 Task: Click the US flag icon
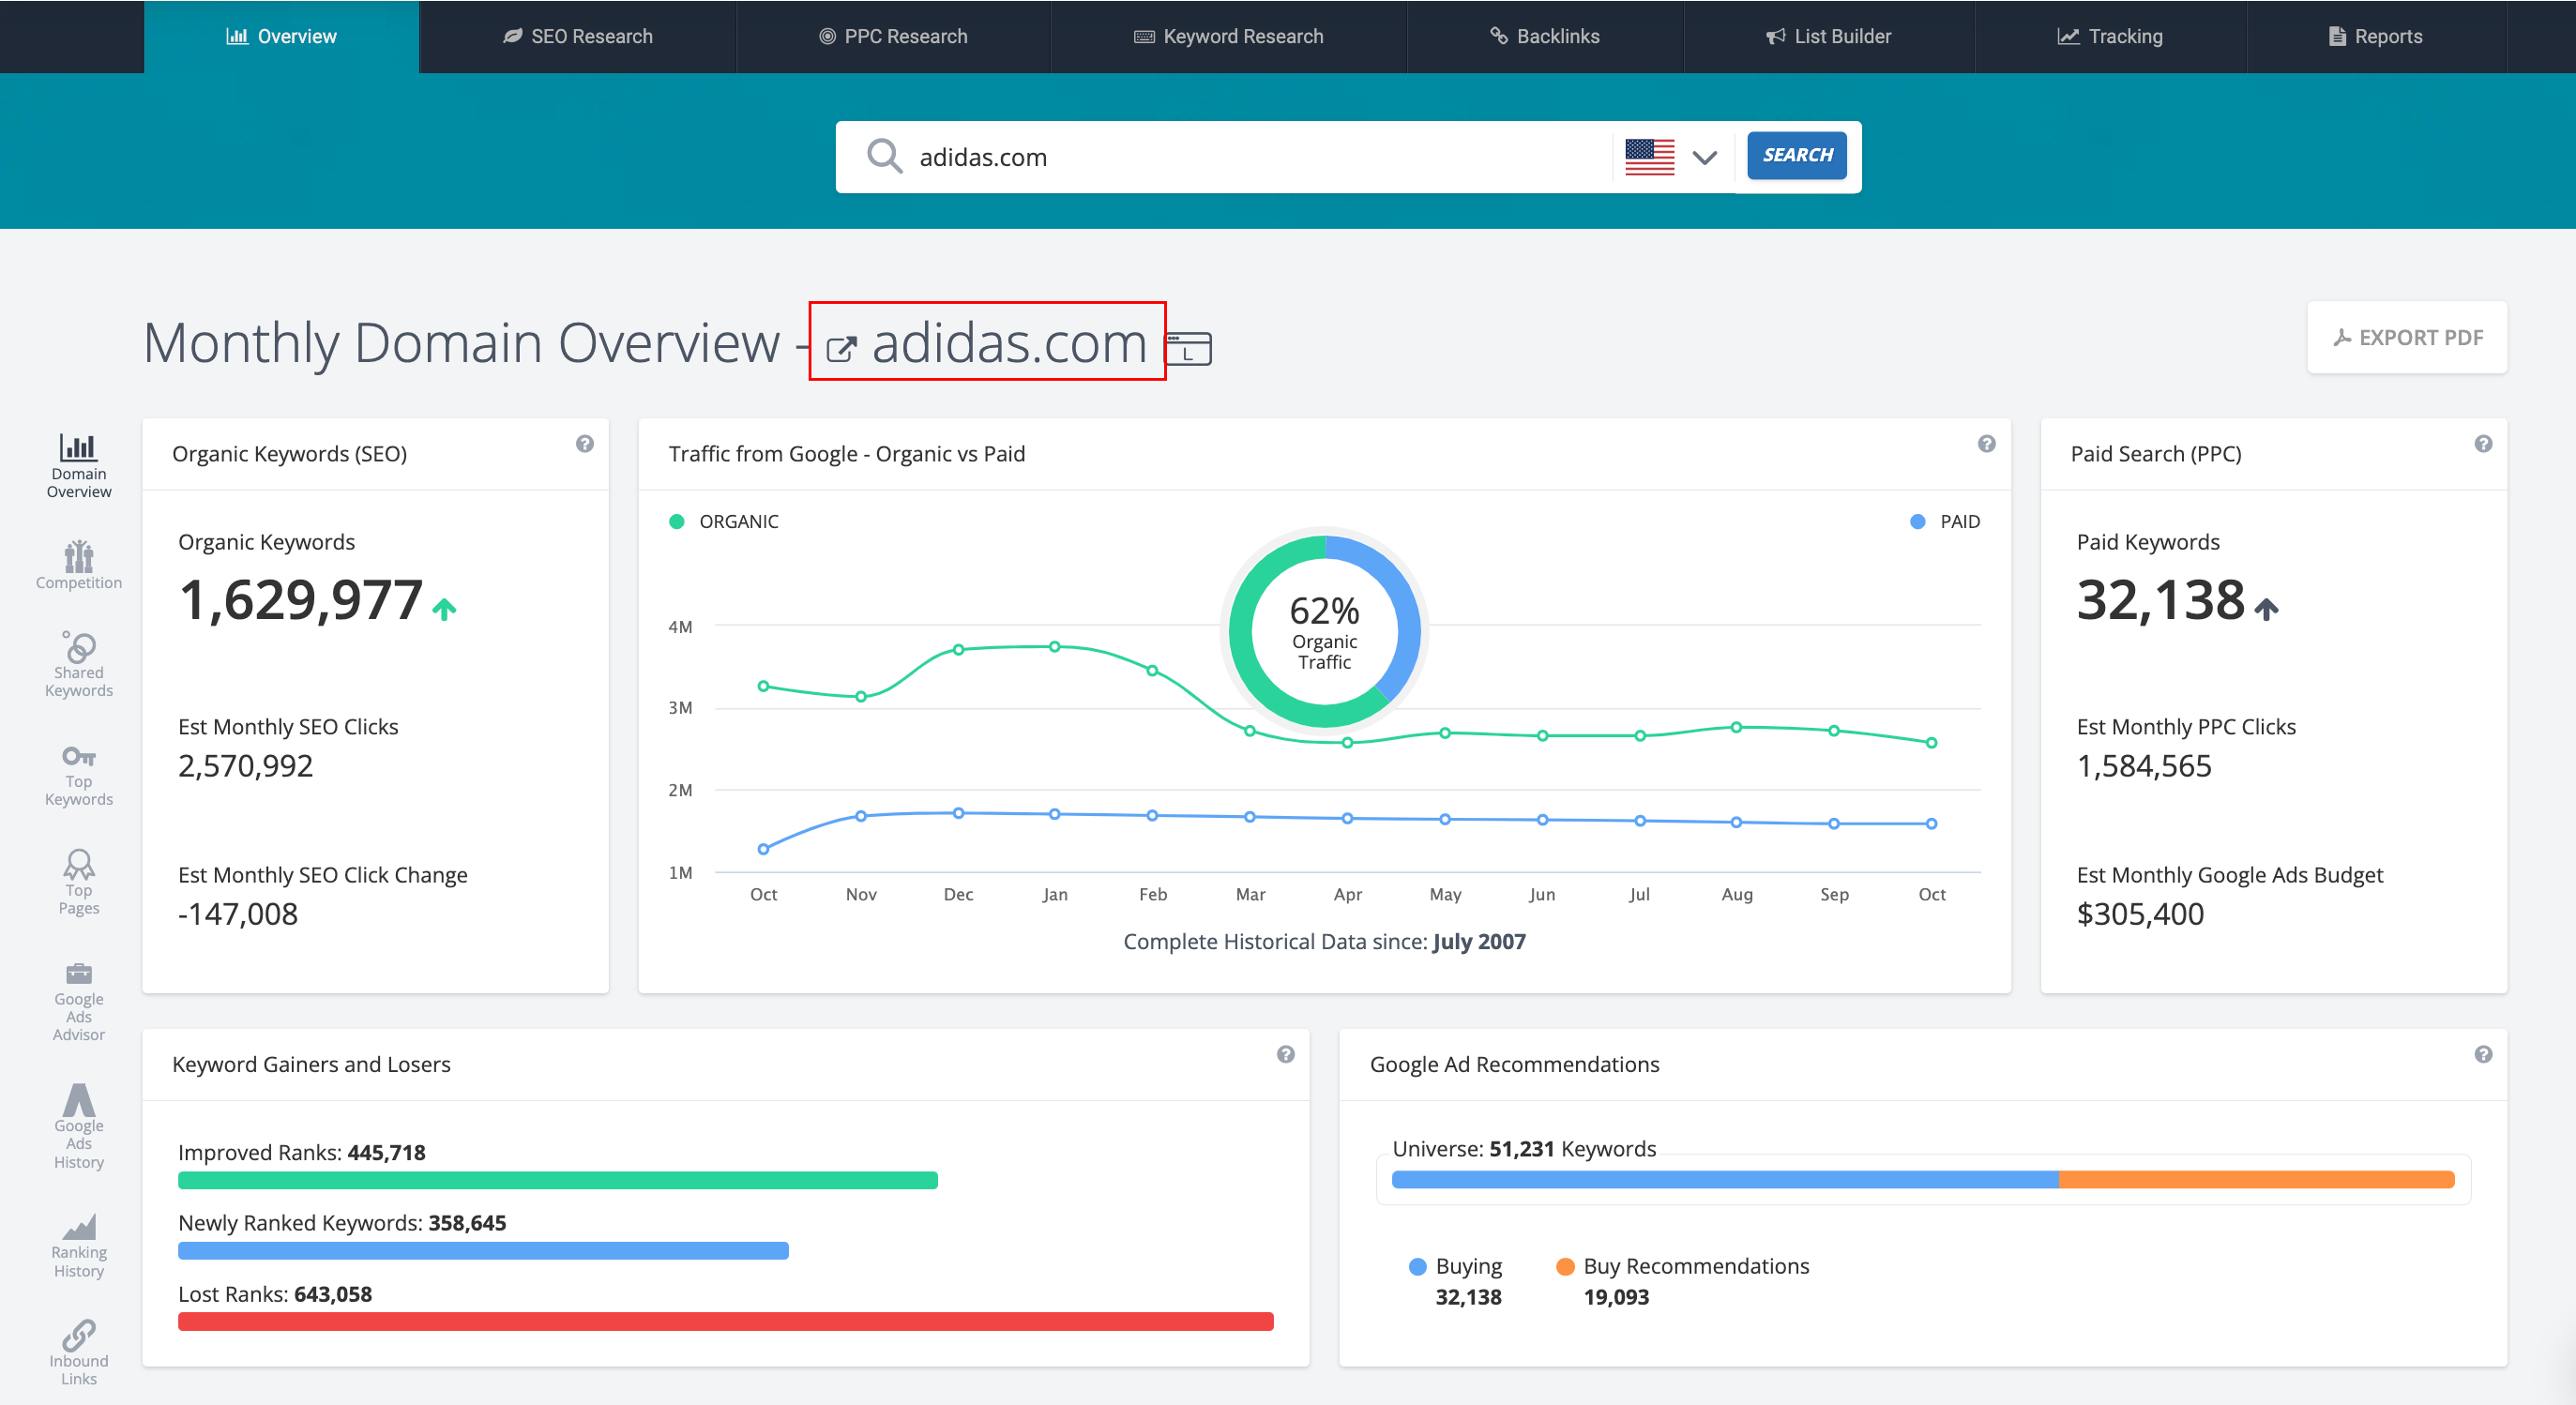1650,157
